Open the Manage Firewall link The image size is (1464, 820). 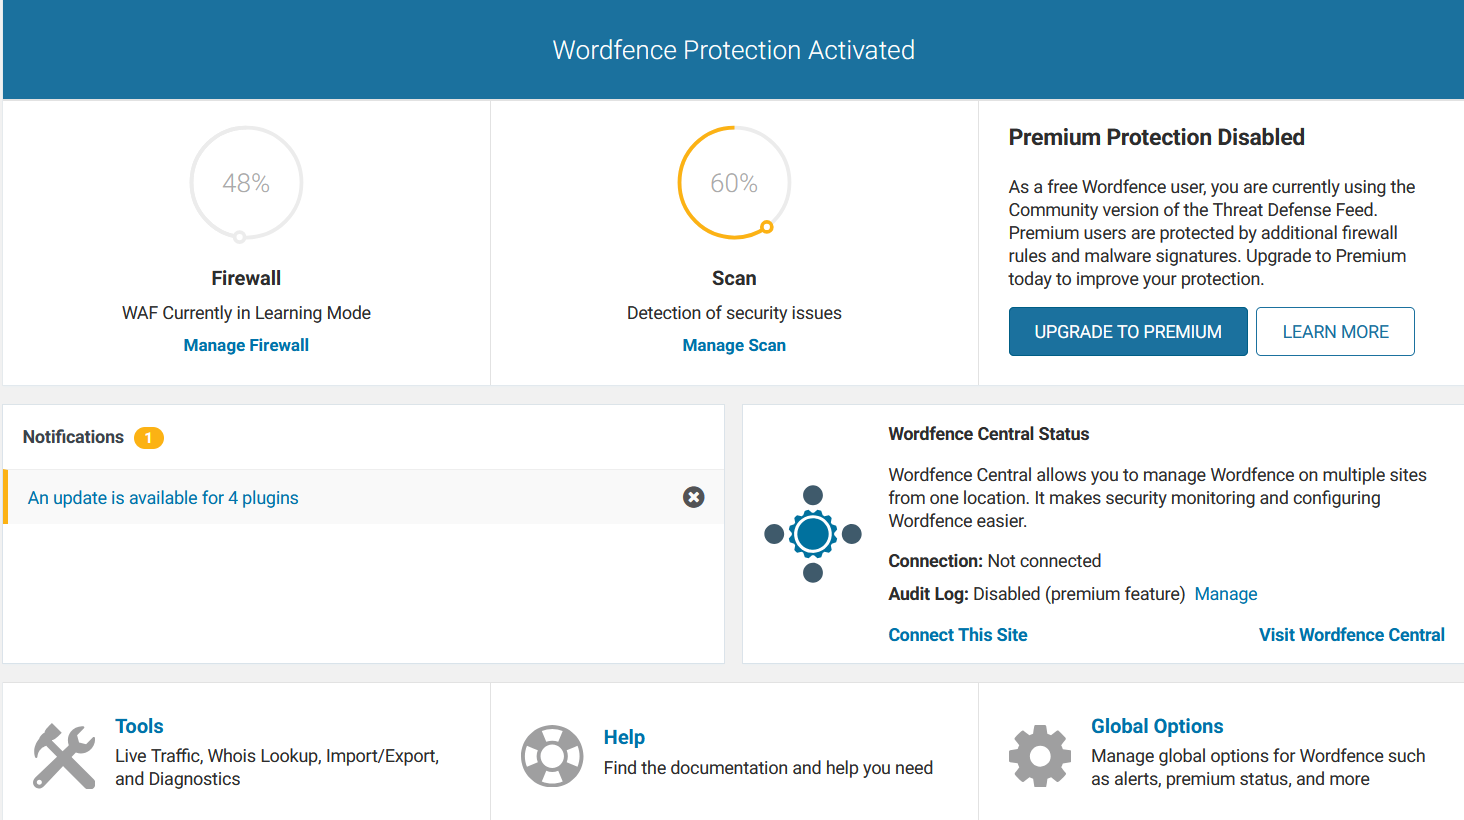[246, 345]
